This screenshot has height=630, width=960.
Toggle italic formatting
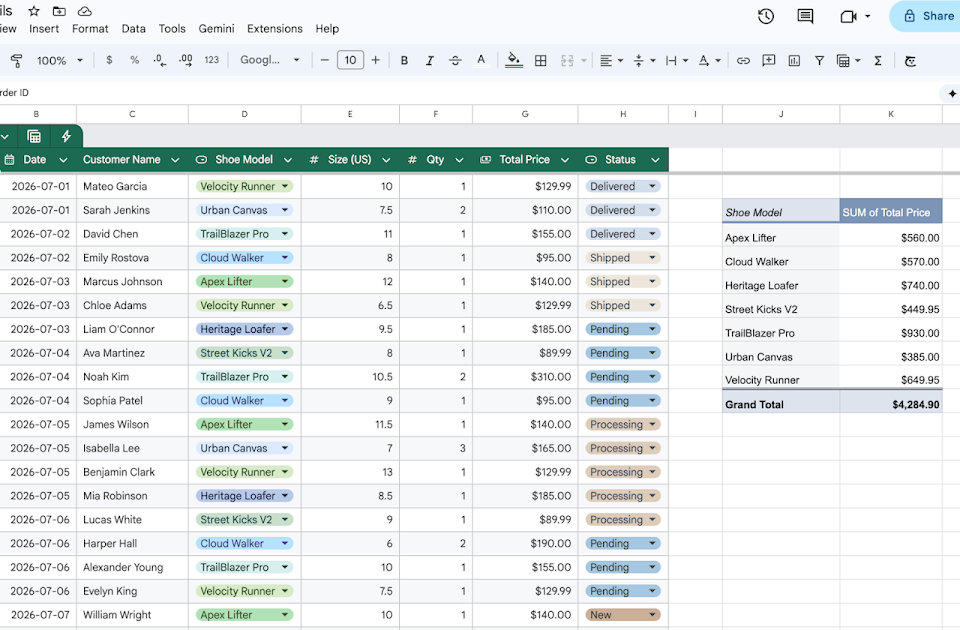pyautogui.click(x=430, y=61)
